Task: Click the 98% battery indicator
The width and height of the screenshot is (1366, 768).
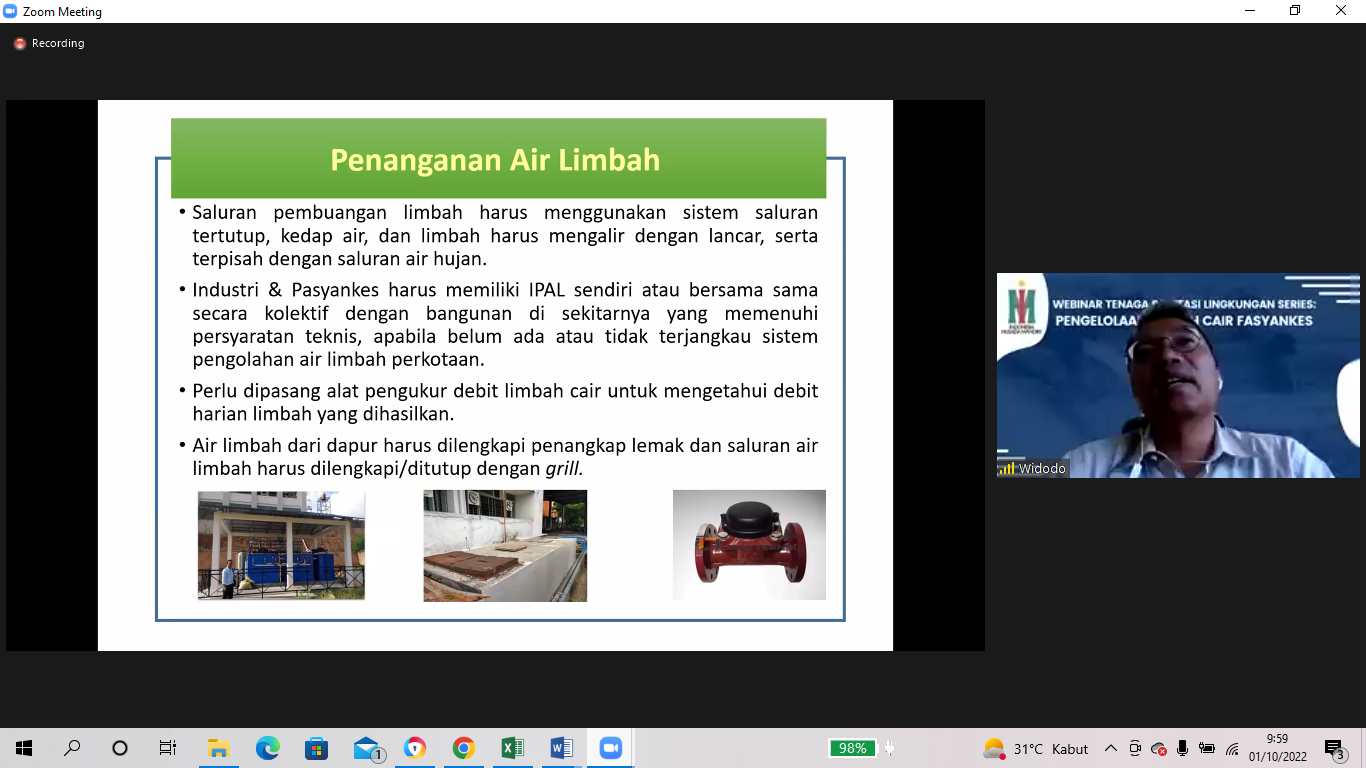Action: (853, 748)
